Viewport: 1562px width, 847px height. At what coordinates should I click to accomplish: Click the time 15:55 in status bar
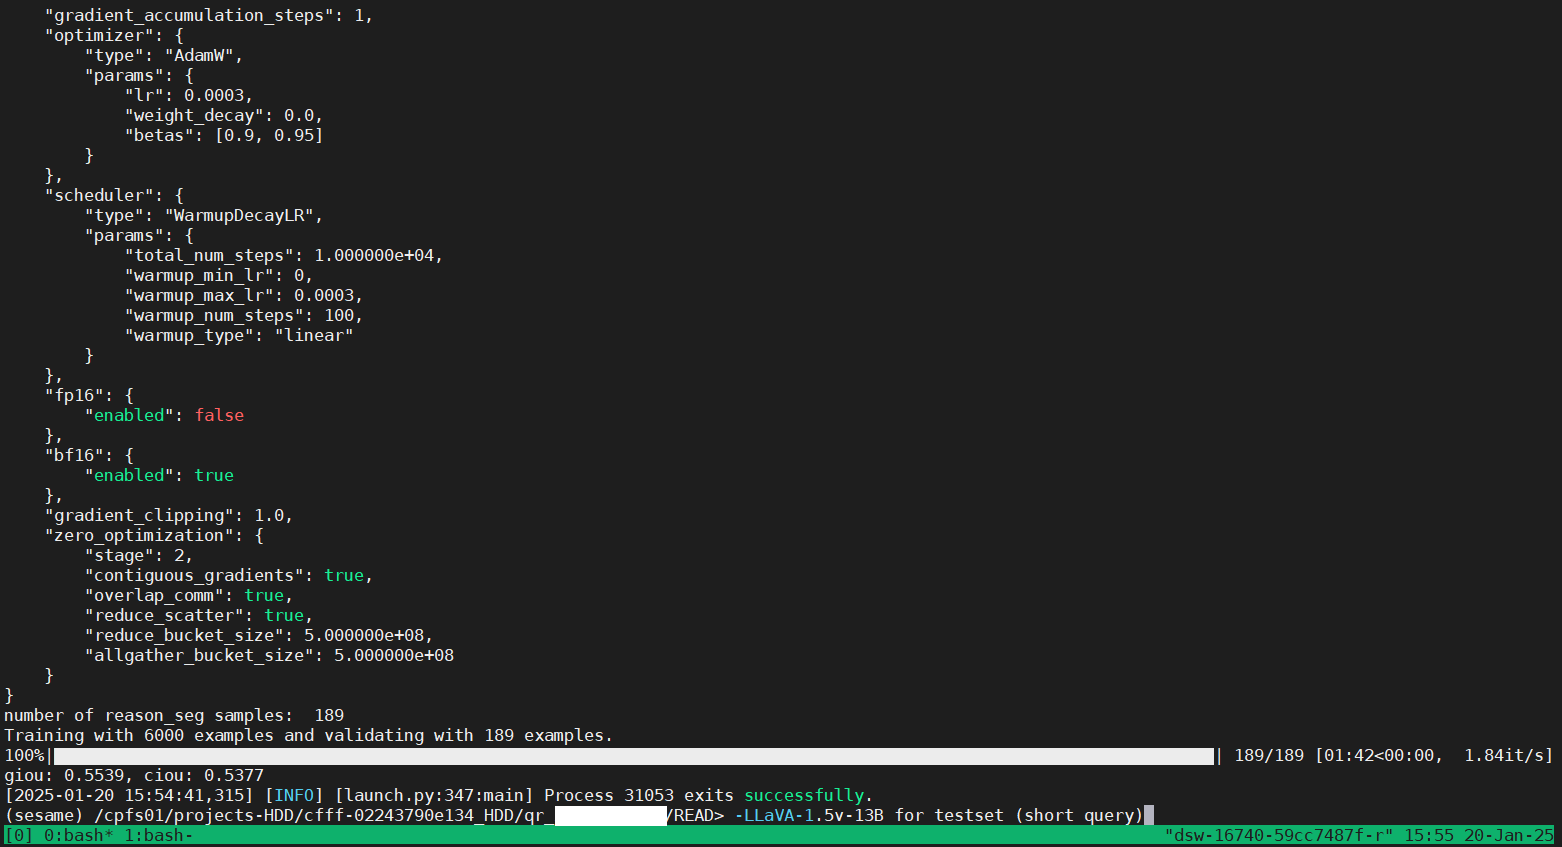click(1429, 835)
